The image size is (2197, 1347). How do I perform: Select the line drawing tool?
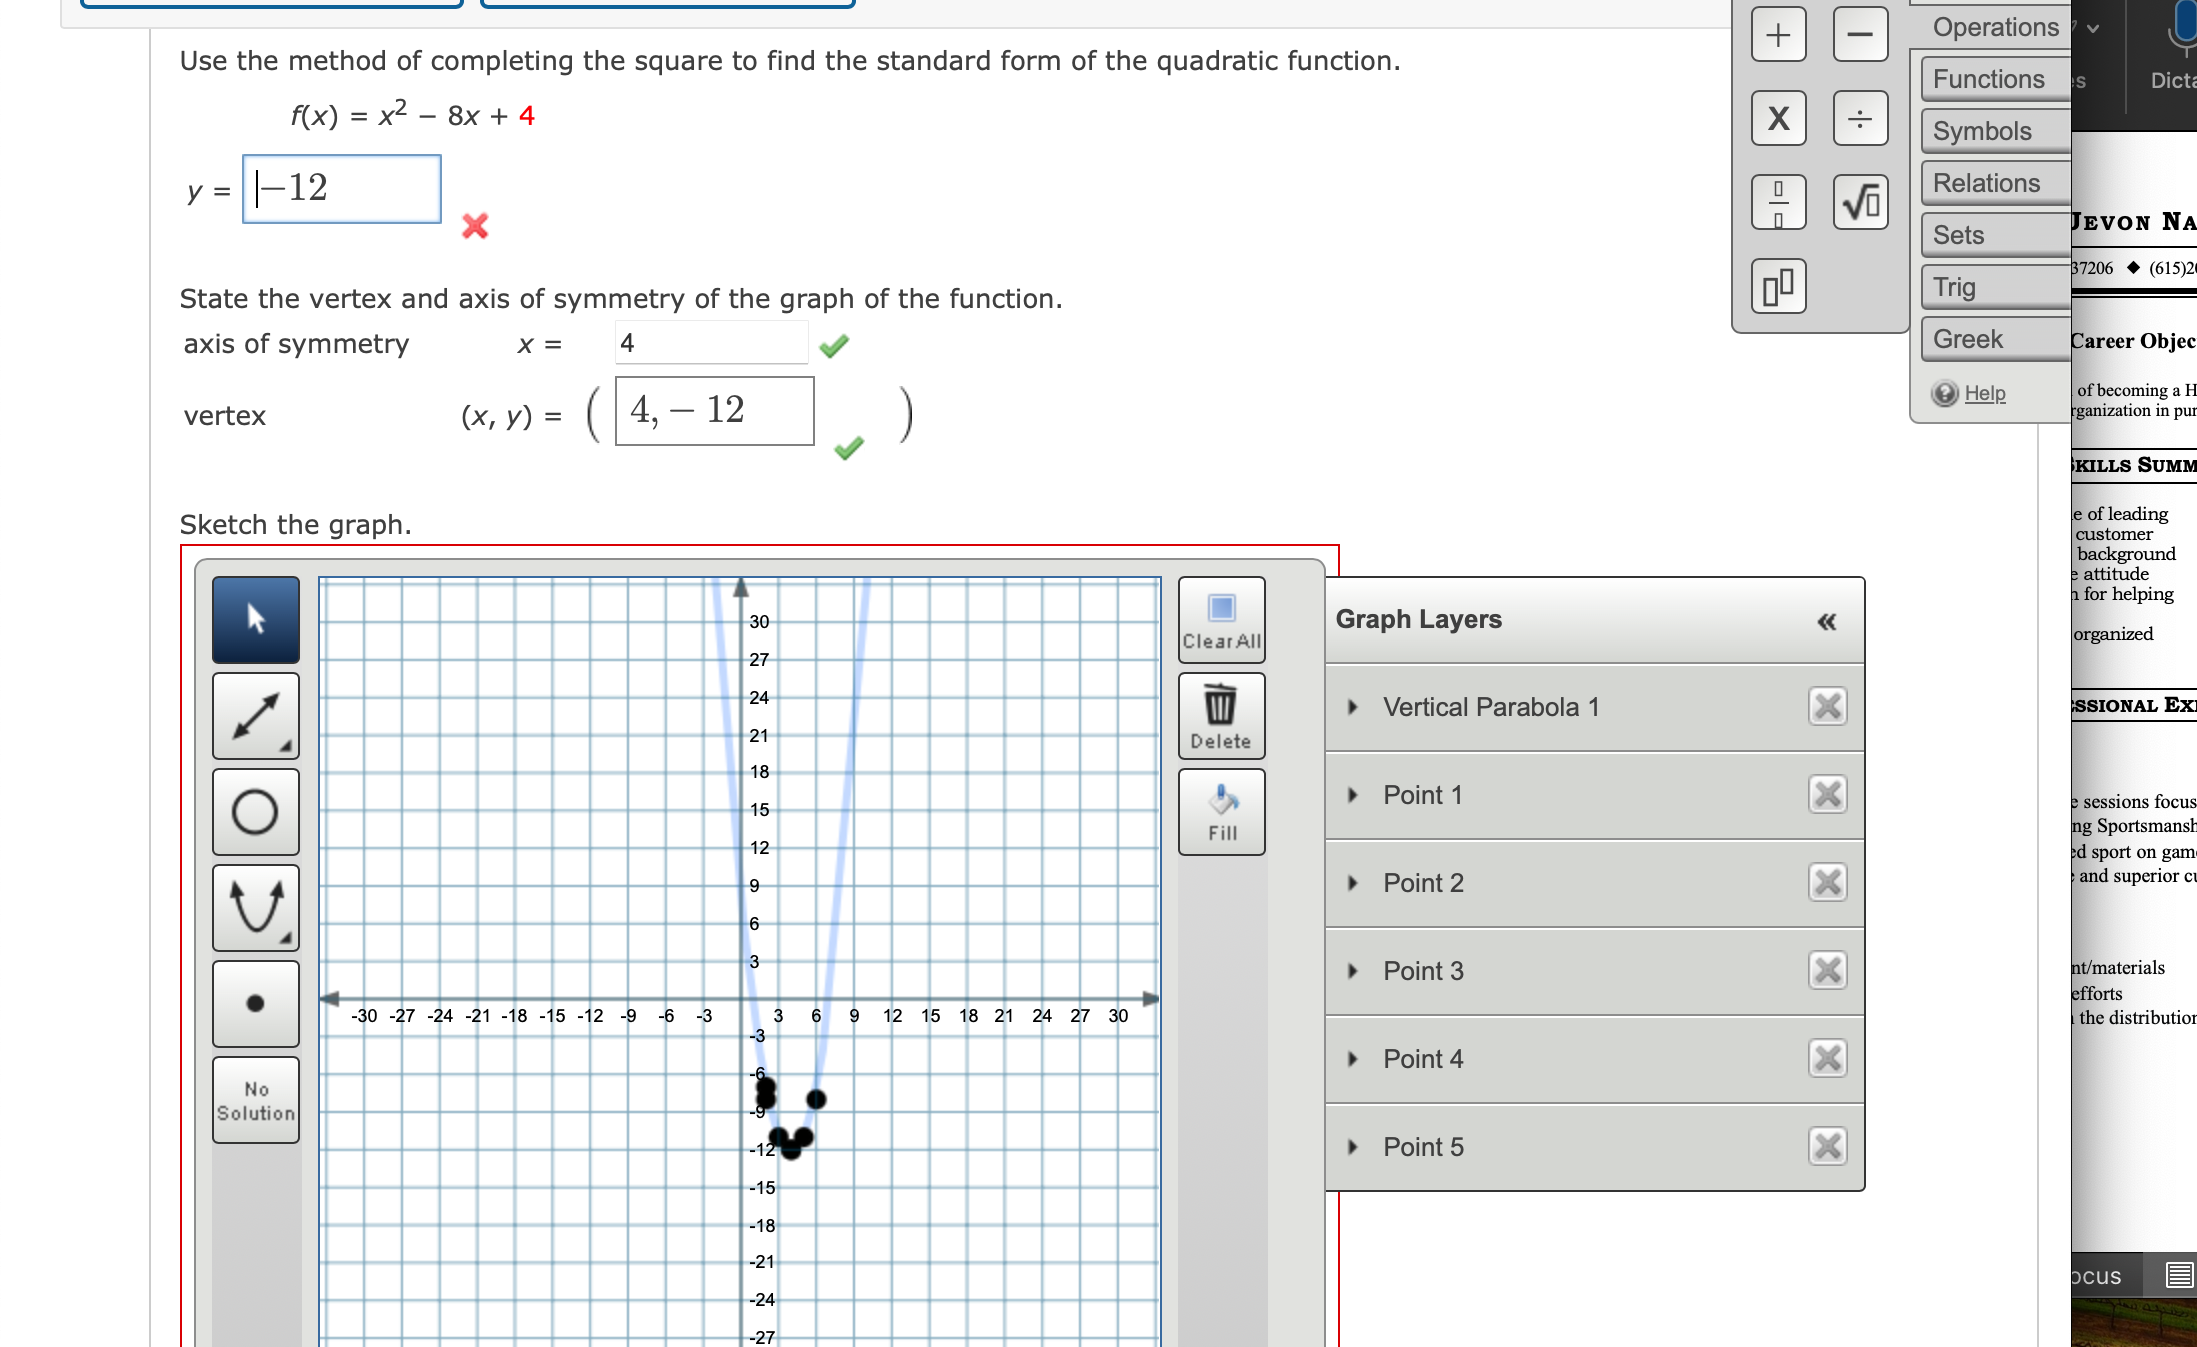255,716
